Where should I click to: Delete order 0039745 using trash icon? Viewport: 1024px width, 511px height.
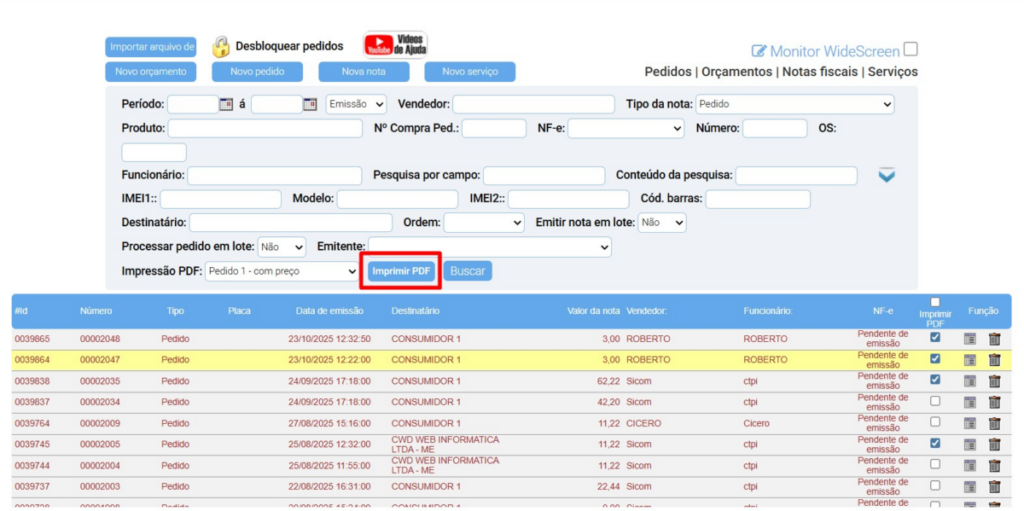(x=994, y=444)
